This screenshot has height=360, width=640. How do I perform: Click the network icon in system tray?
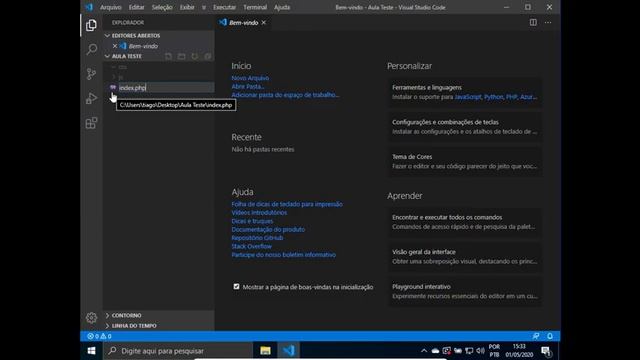pyautogui.click(x=469, y=351)
